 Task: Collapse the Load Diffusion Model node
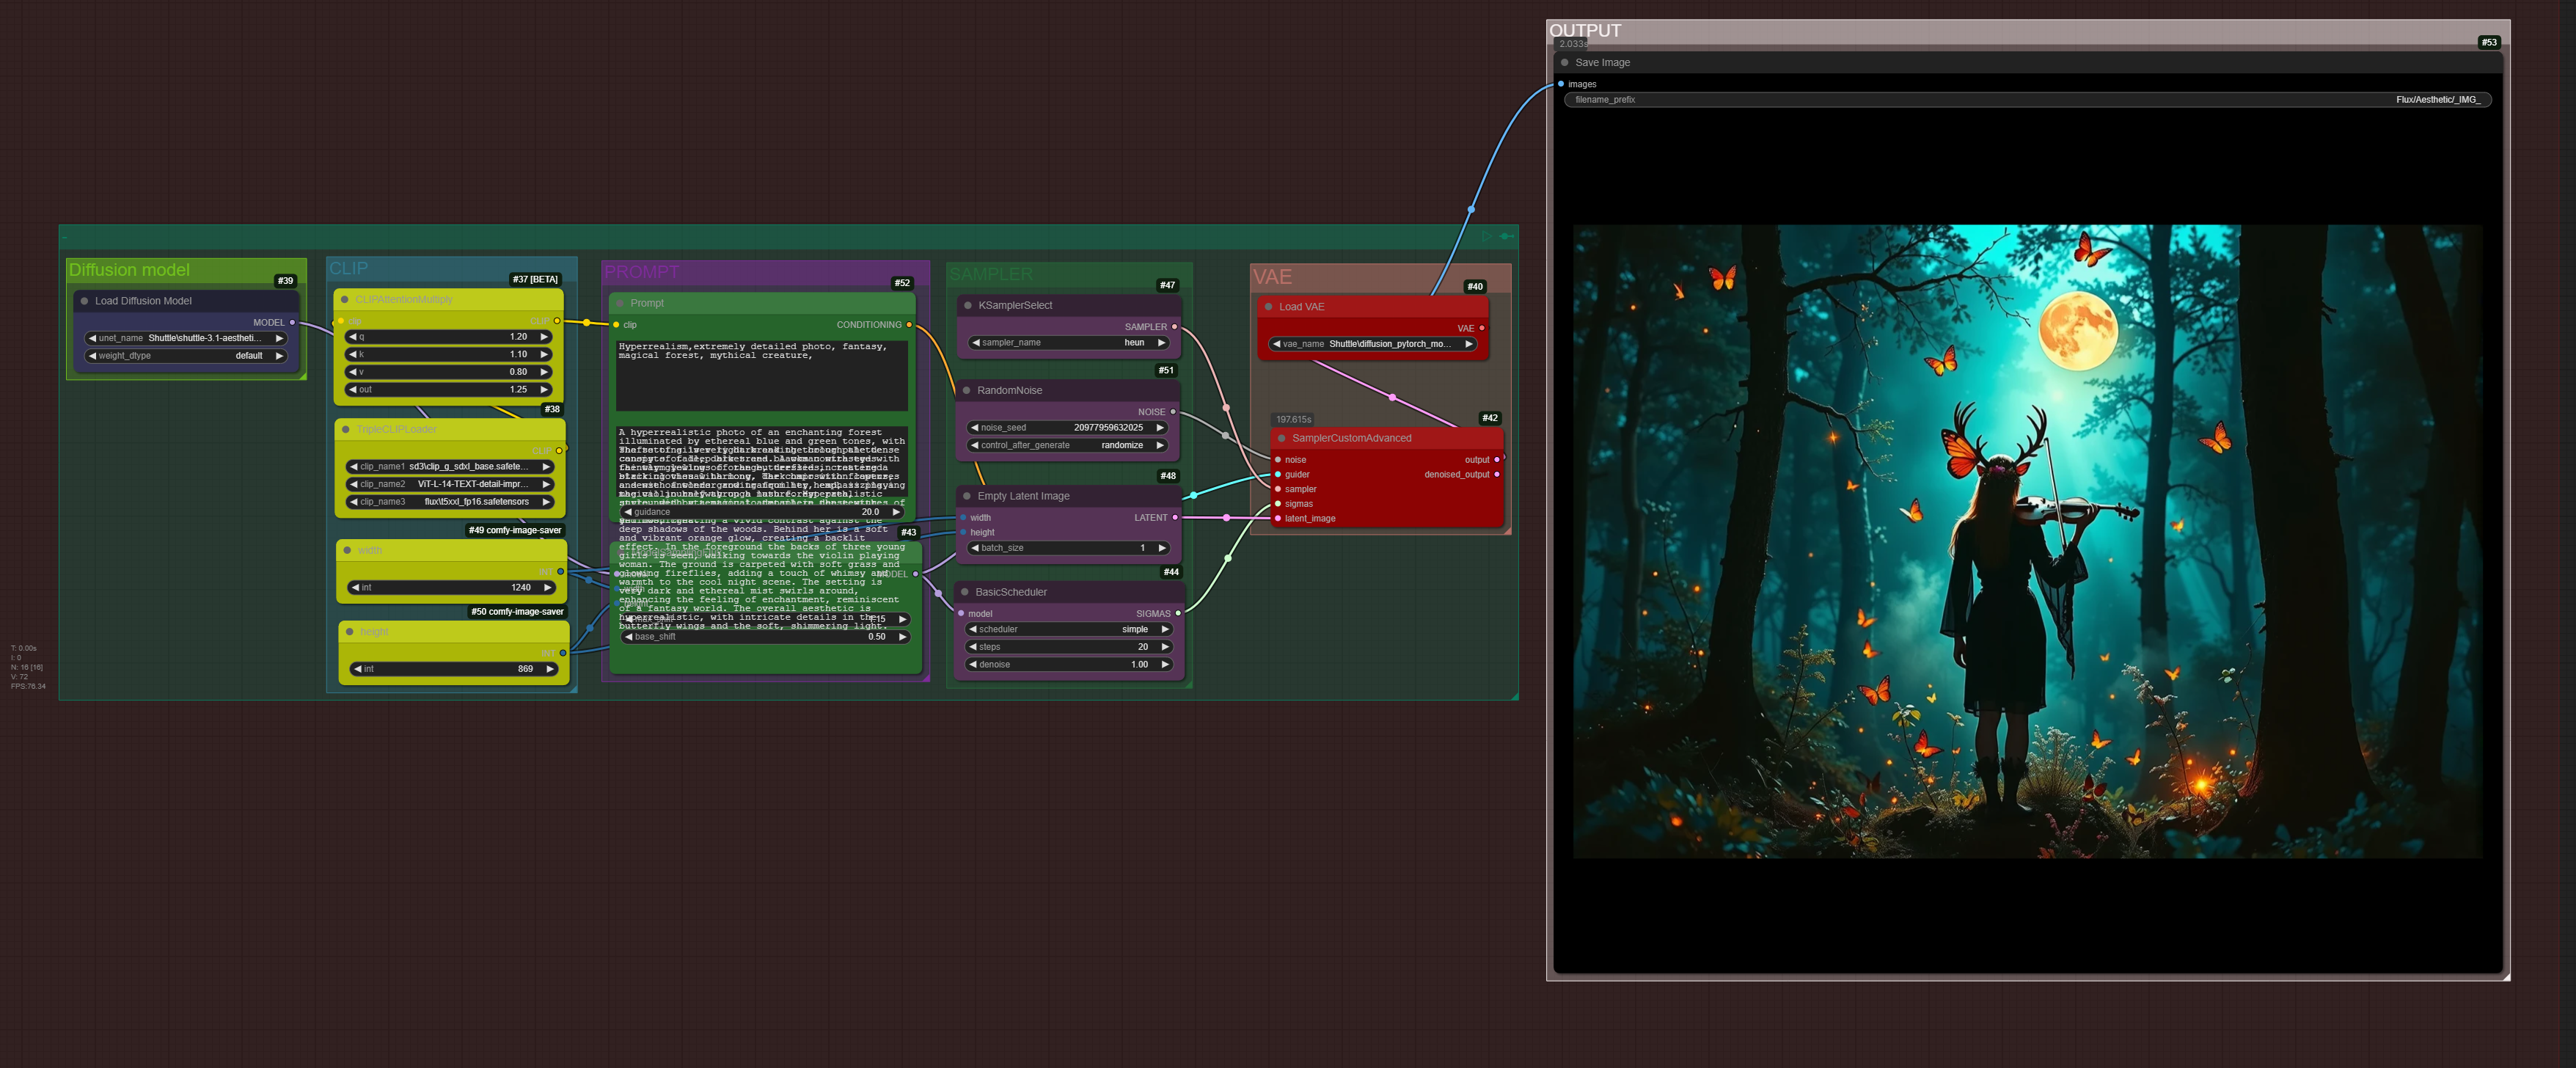[x=84, y=301]
